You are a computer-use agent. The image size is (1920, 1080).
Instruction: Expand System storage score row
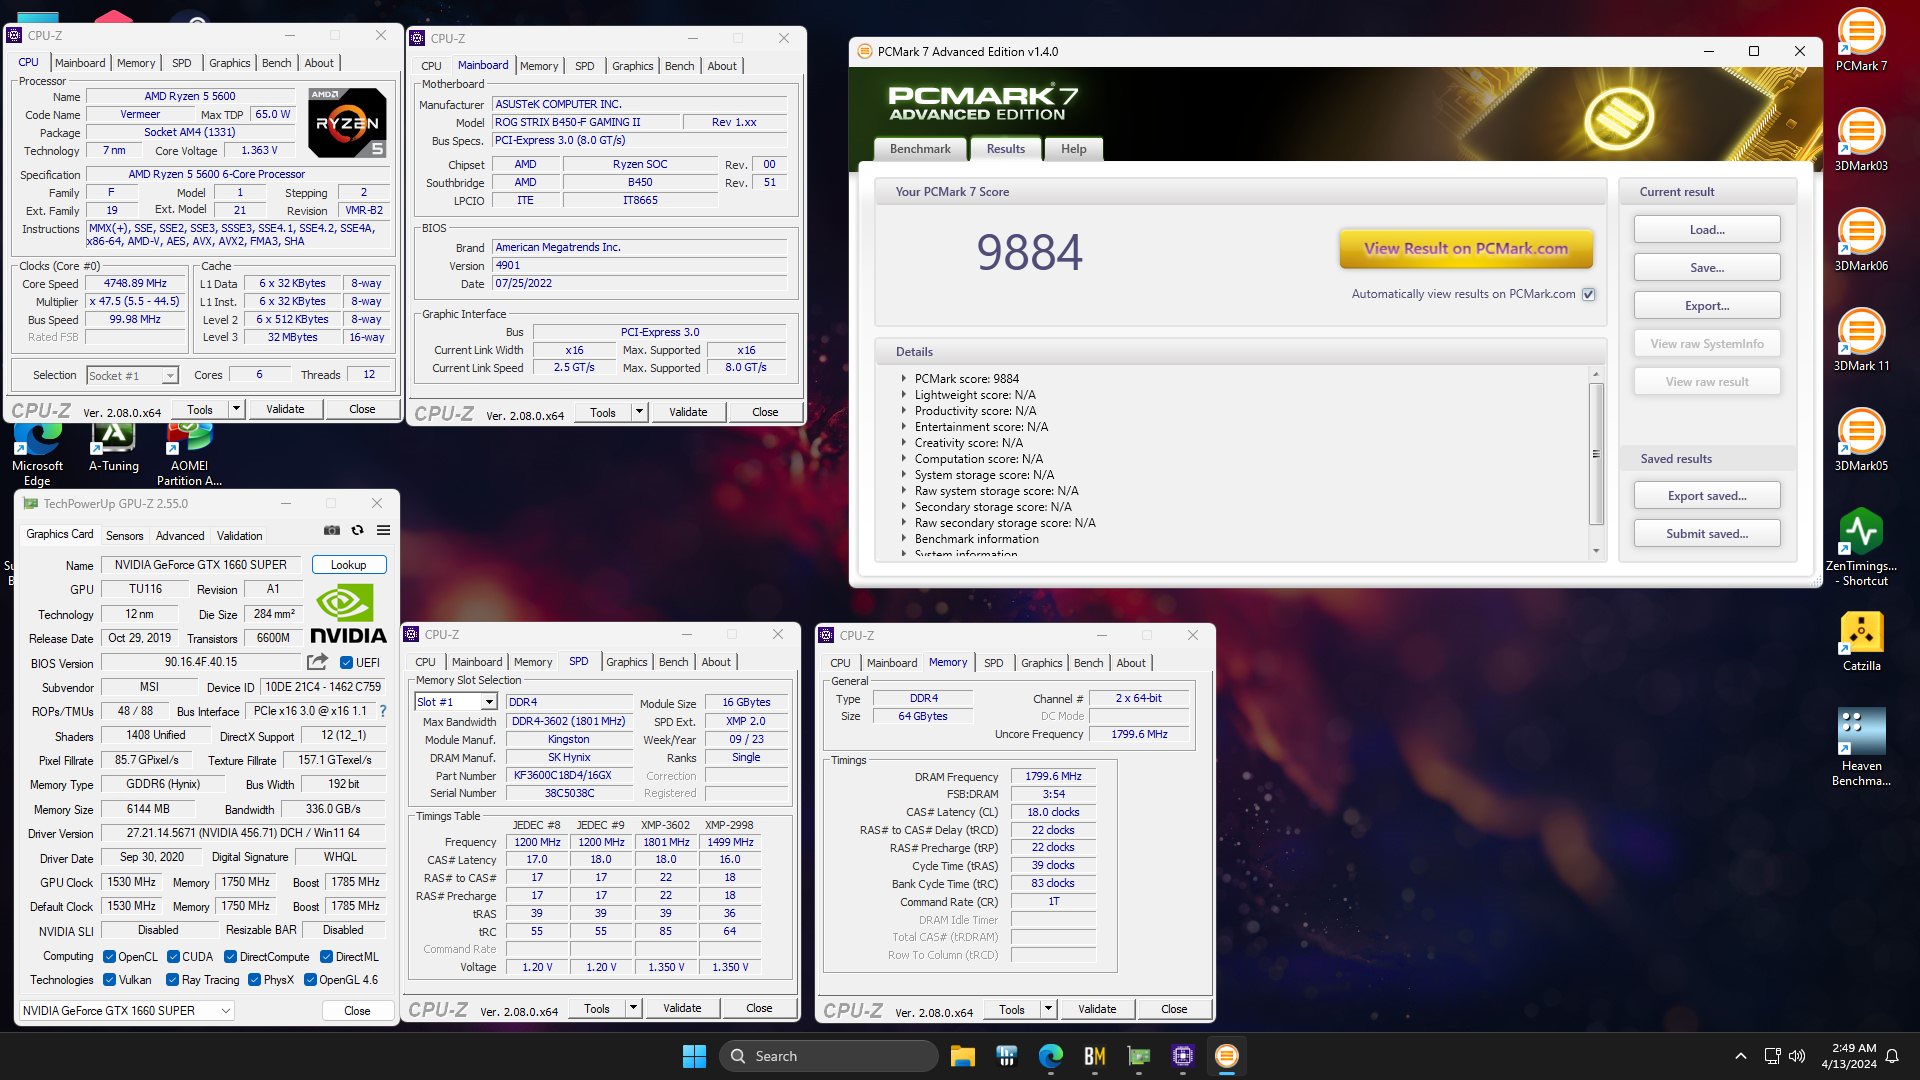903,475
